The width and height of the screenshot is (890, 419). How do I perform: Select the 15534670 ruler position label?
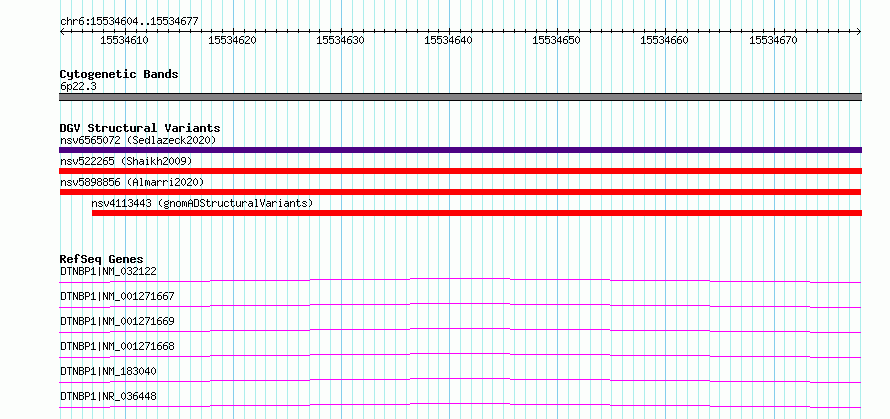tap(774, 40)
